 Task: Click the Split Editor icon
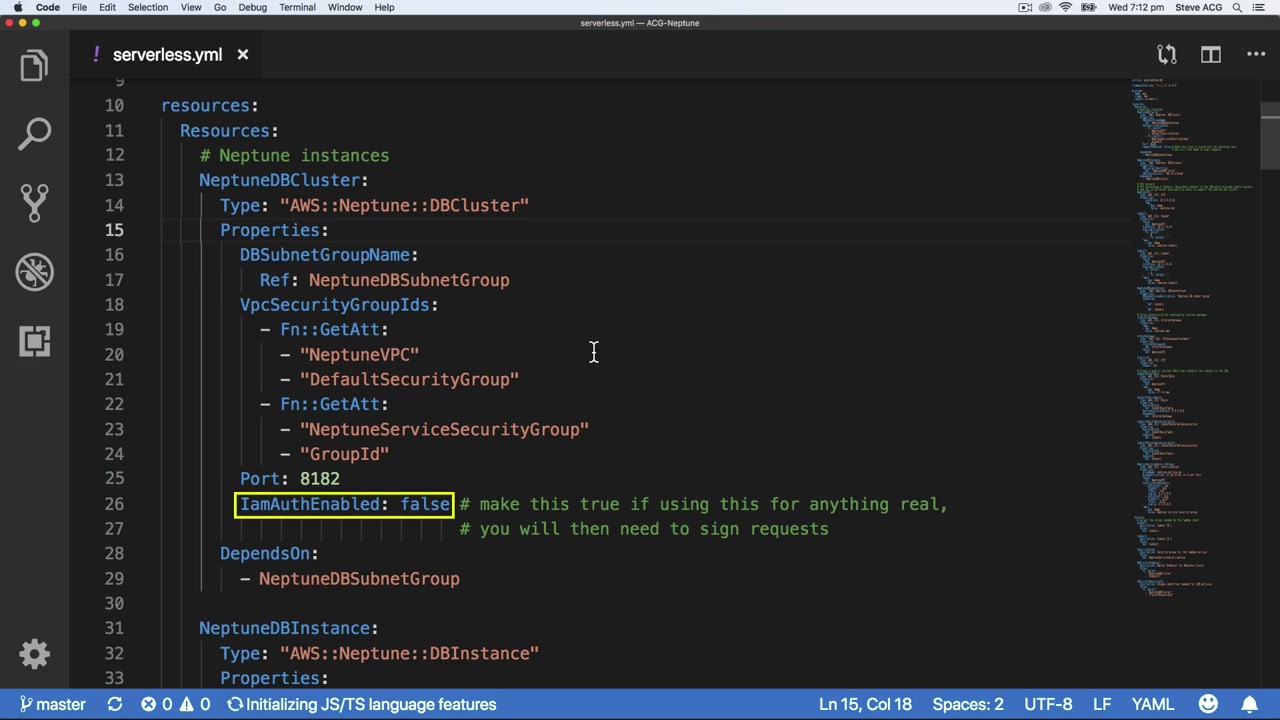[x=1211, y=55]
